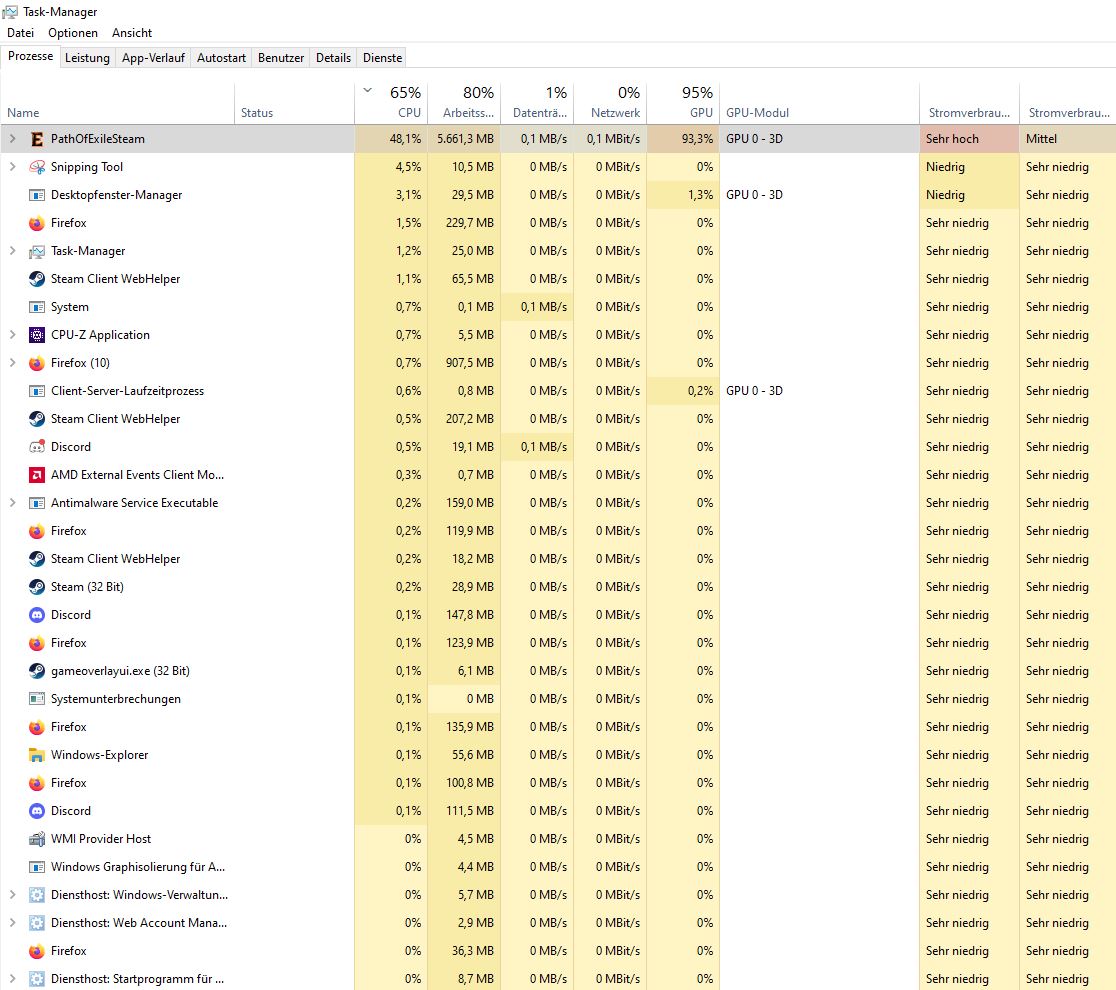
Task: Switch to the Details tab
Action: coord(333,58)
